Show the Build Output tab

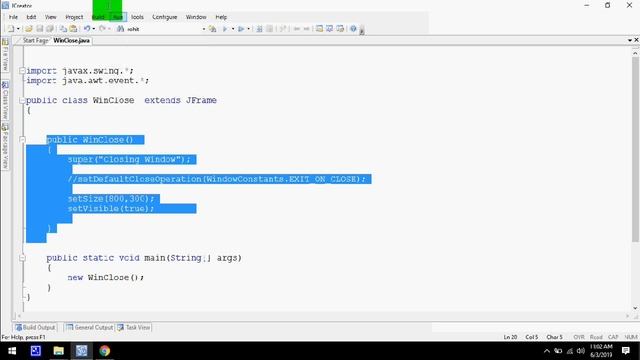coord(35,327)
